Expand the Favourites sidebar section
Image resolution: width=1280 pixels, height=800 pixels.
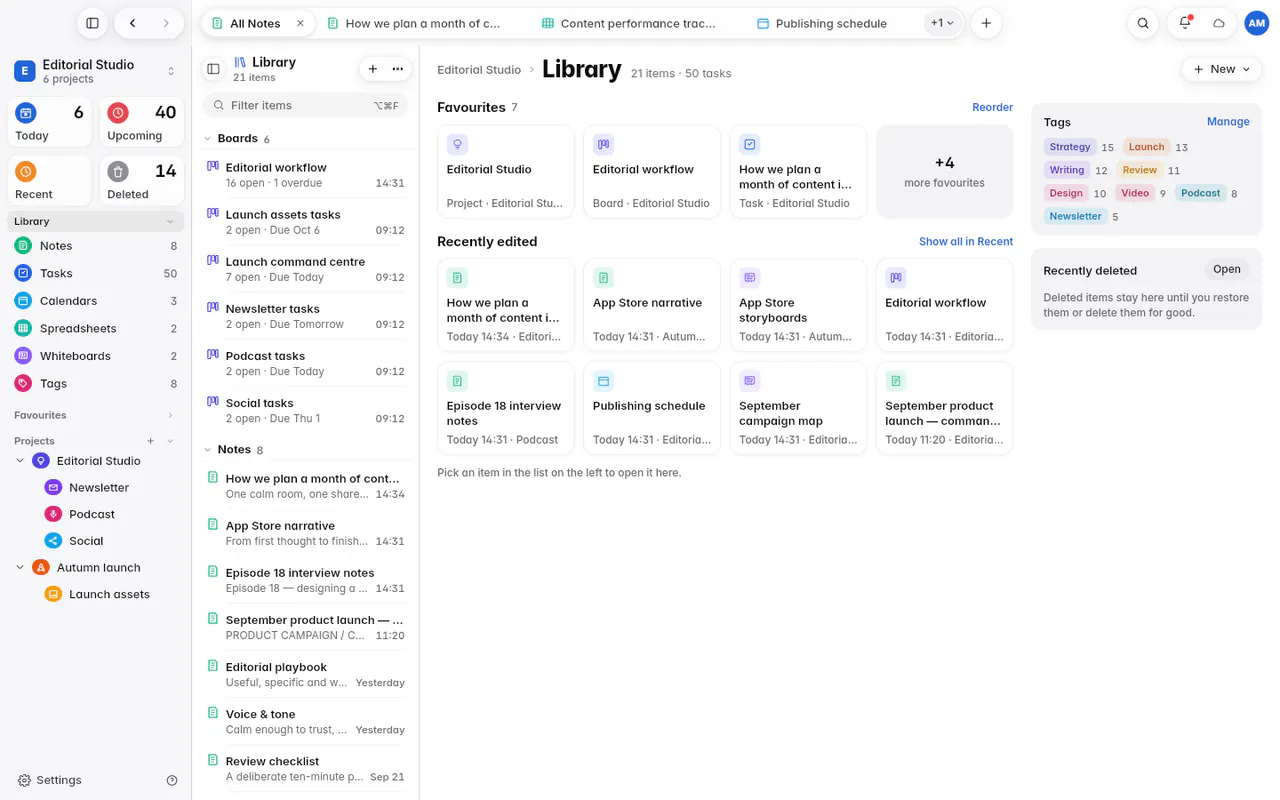[x=170, y=415]
